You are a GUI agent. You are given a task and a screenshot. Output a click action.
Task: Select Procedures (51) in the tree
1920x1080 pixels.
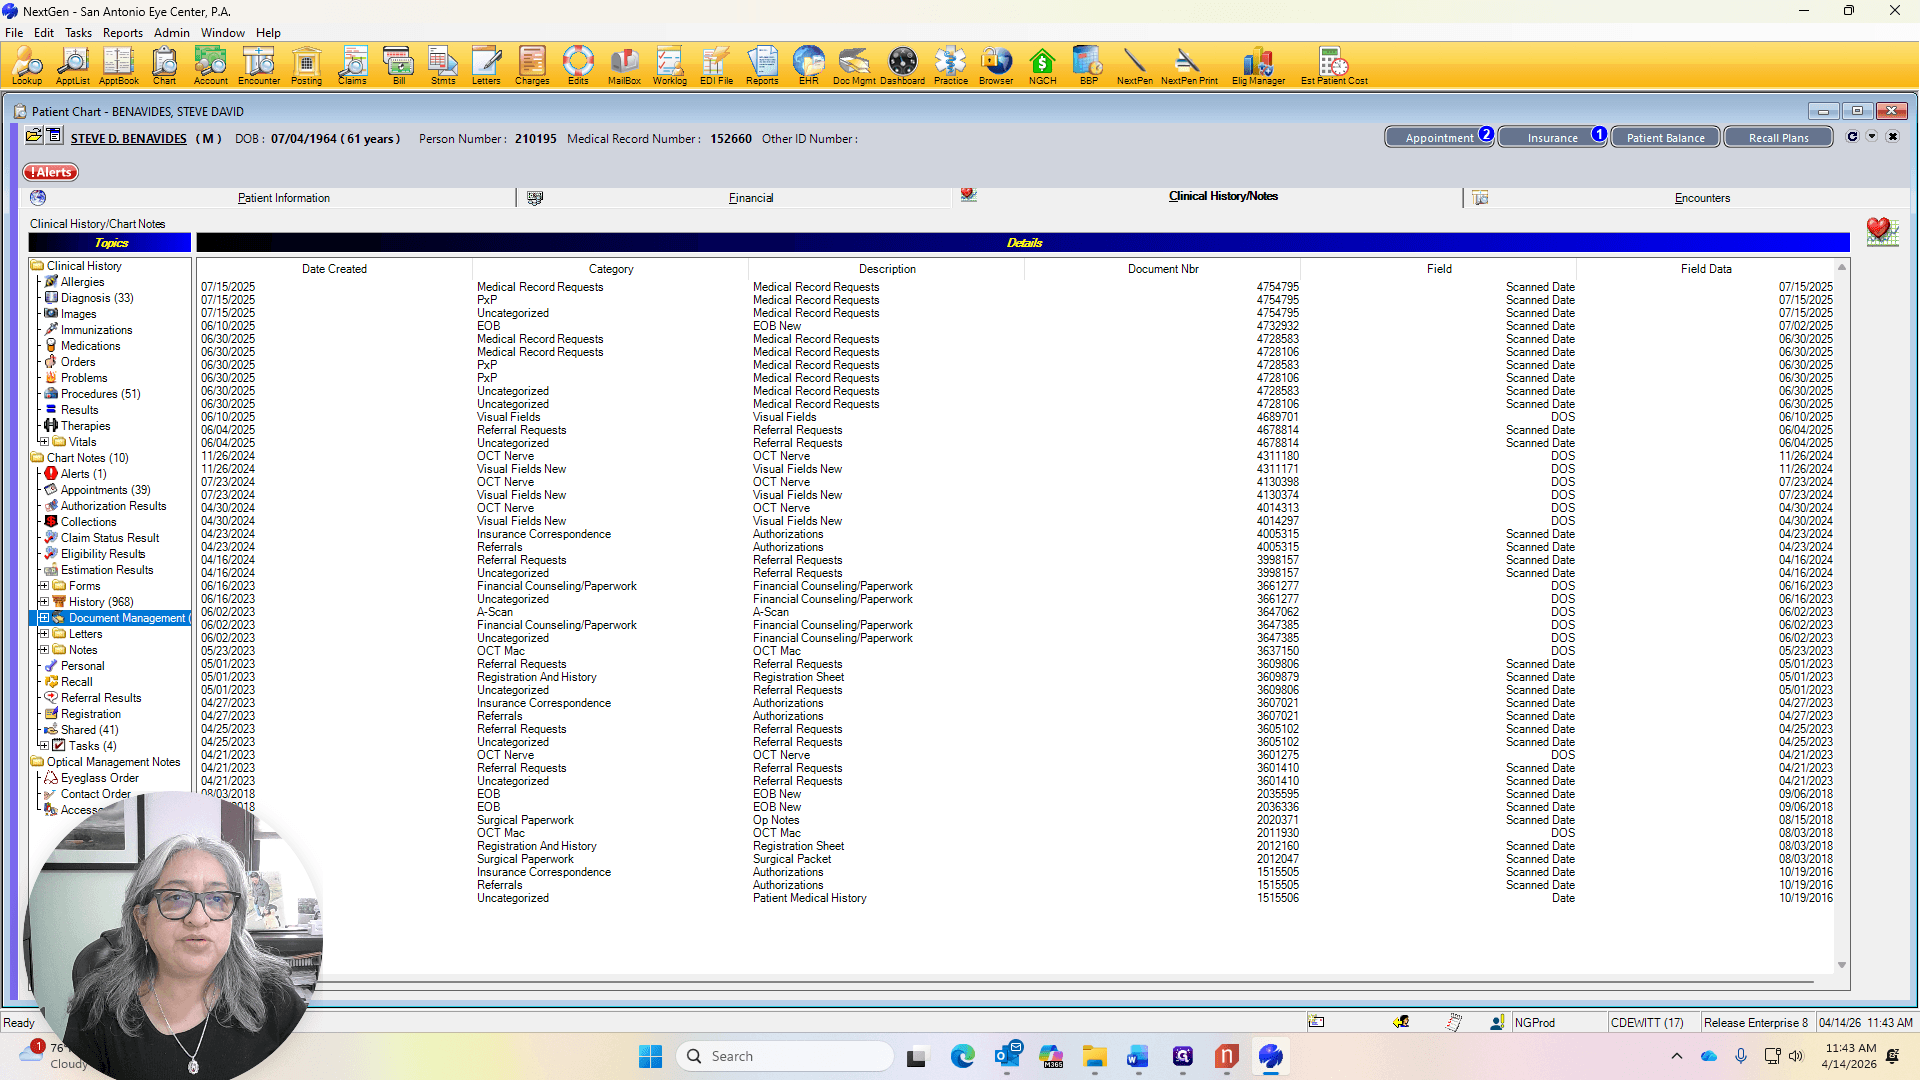pos(100,394)
